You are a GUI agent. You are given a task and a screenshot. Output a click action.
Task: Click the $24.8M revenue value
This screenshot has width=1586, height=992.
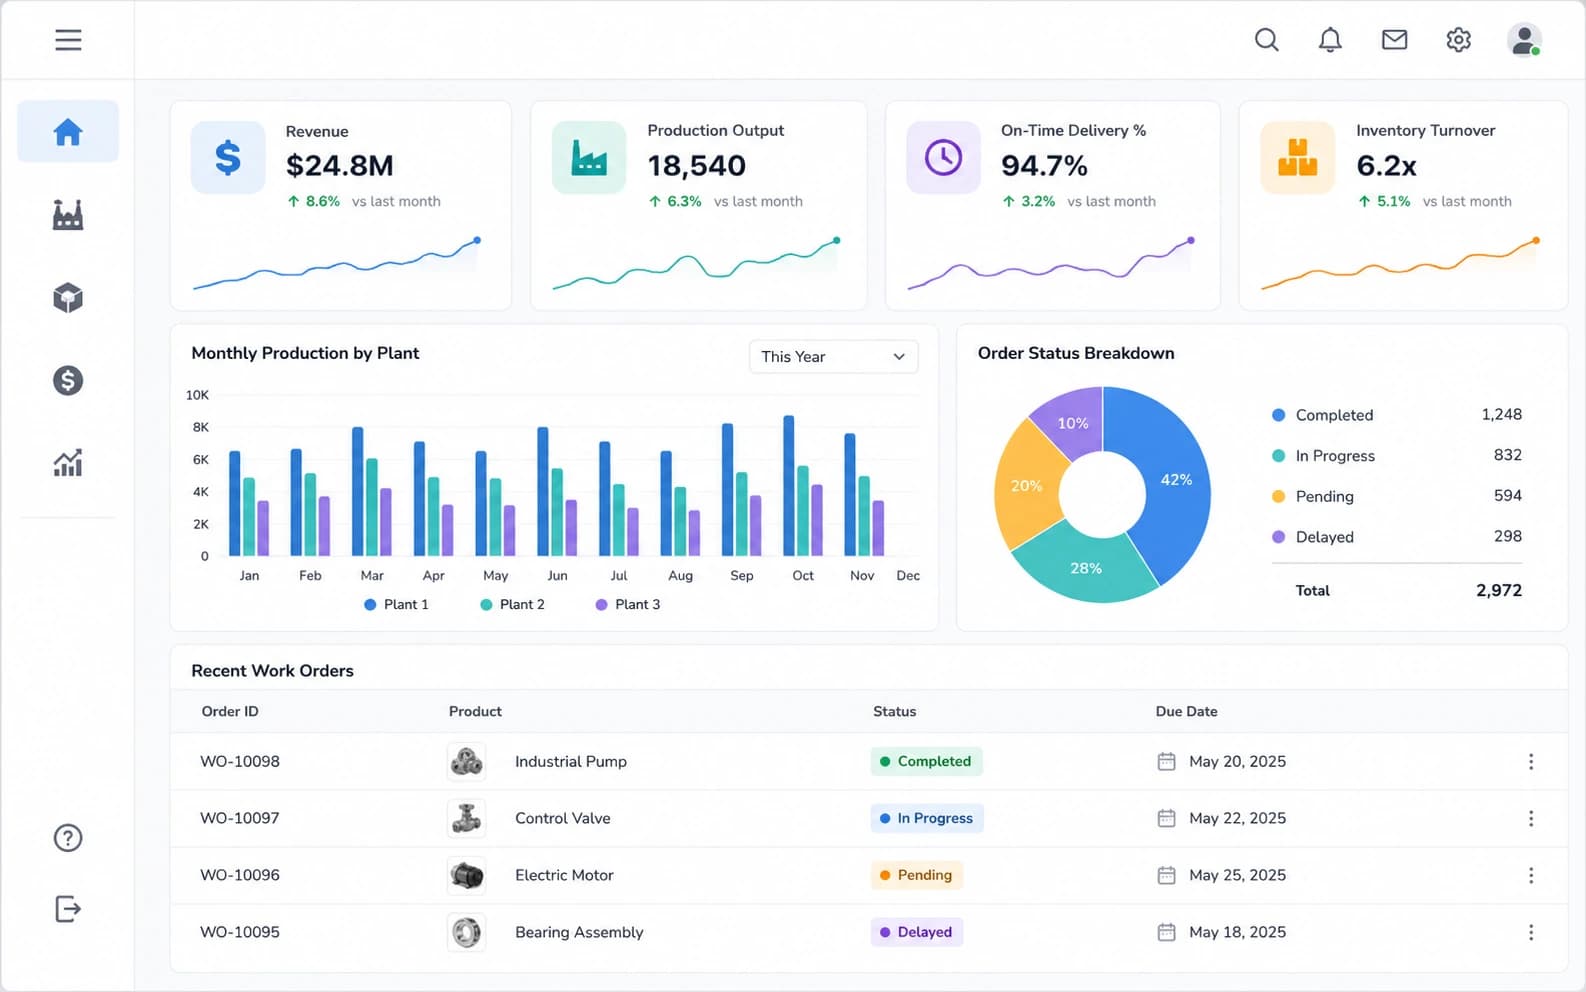pyautogui.click(x=340, y=165)
